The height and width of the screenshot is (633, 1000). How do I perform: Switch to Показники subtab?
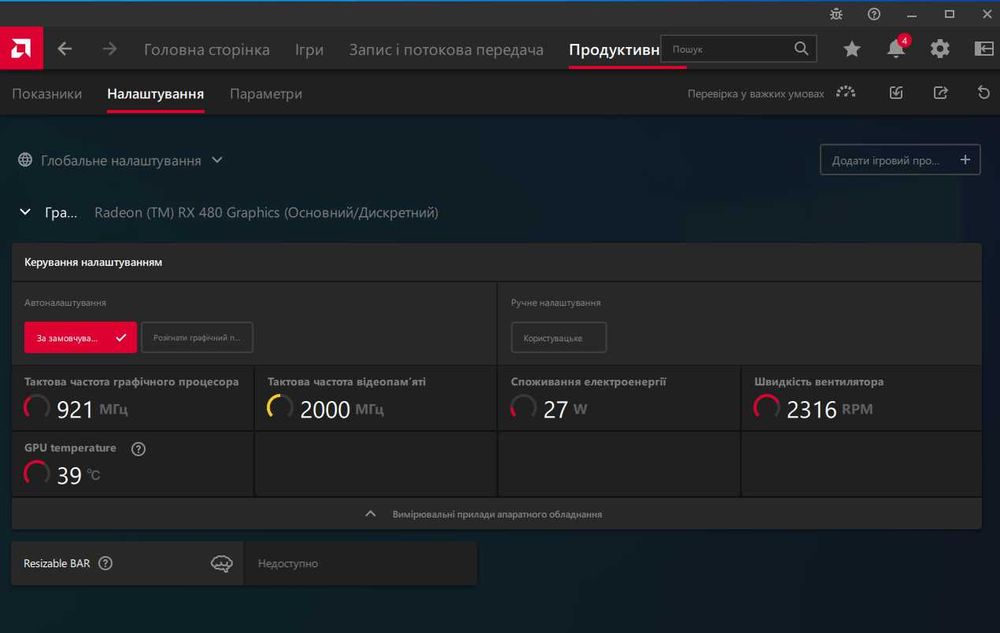tap(47, 94)
